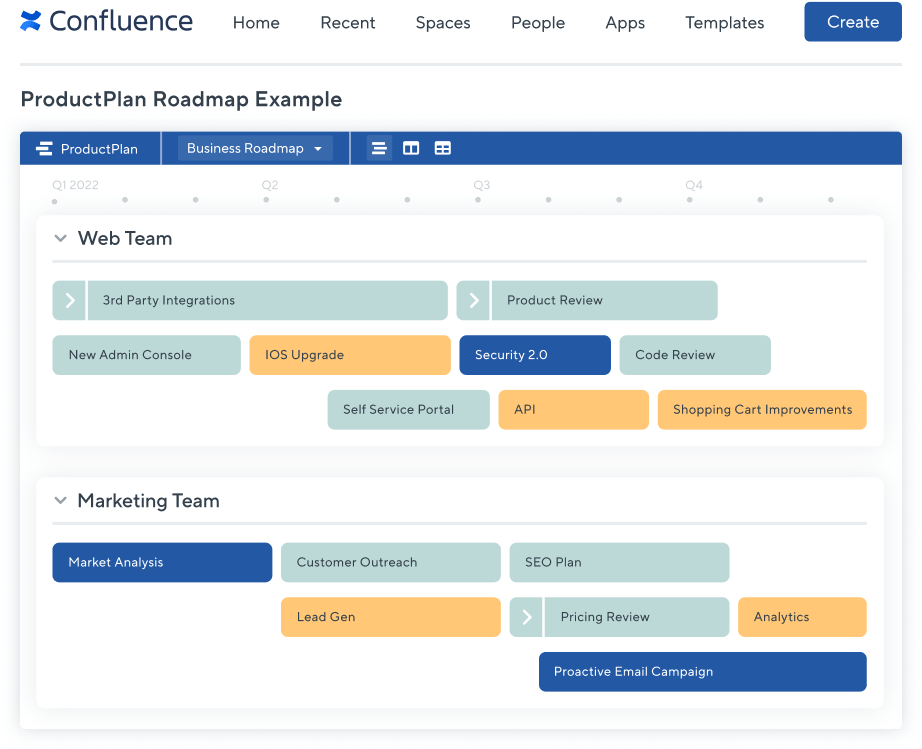Select the Customer Outreach bar
This screenshot has width=922, height=749.
(390, 563)
